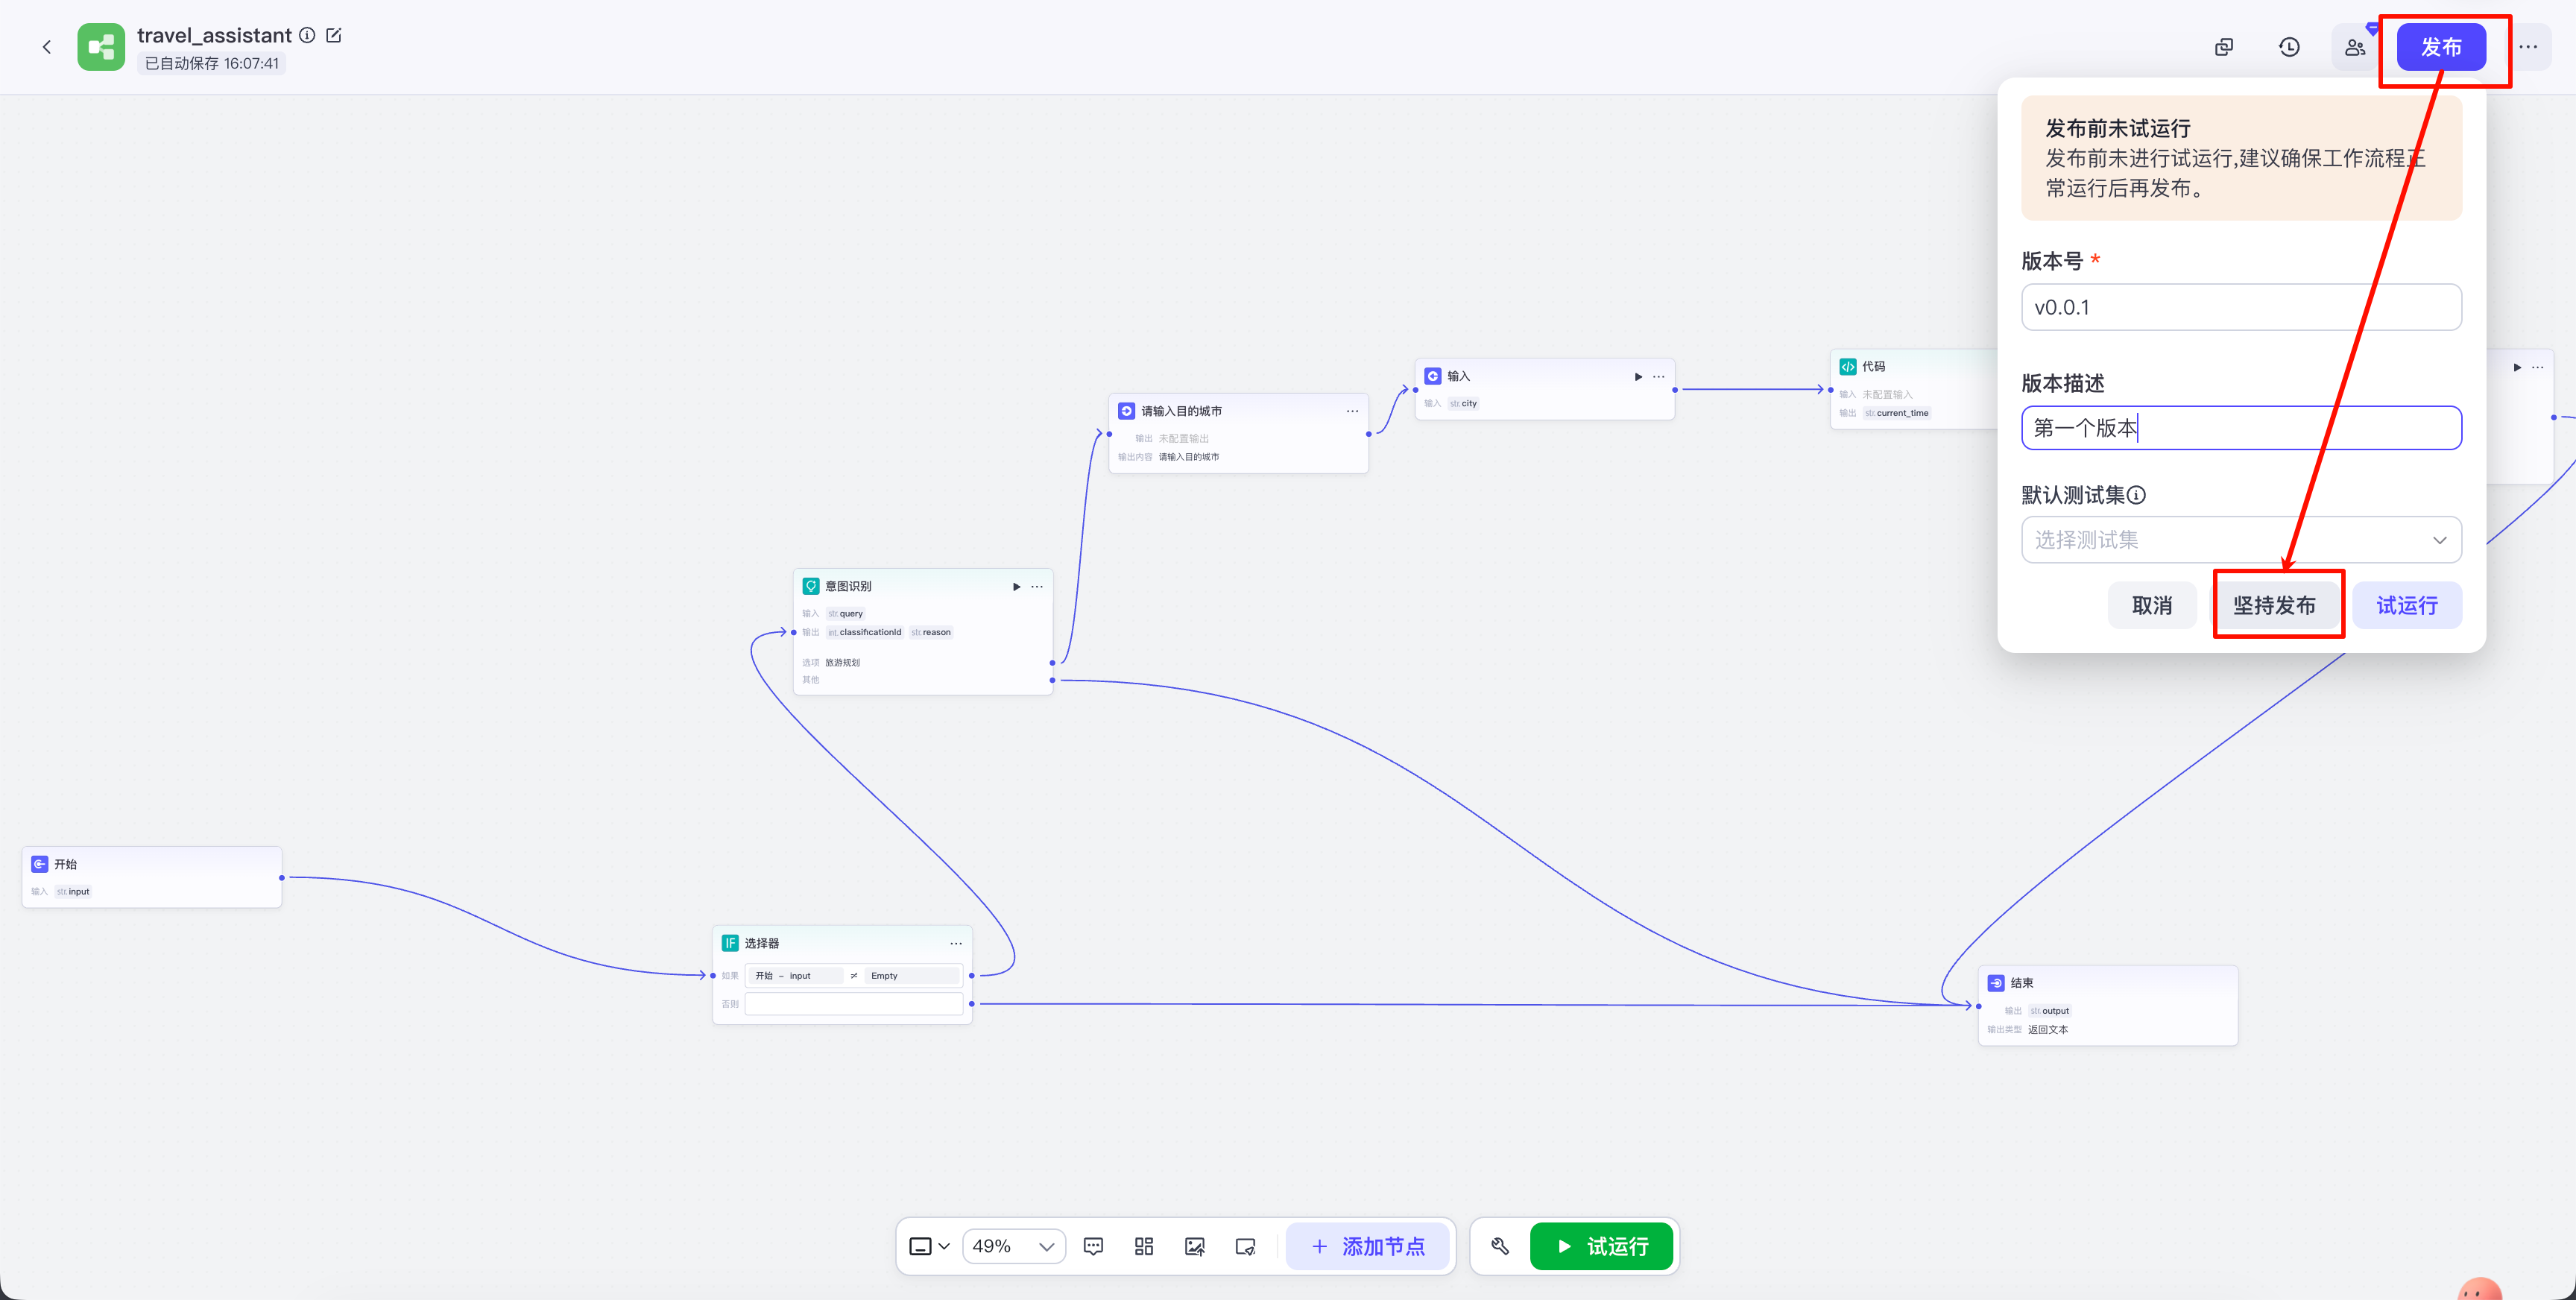Screen dimensions: 2576x1300
Task: Go back with the left arrow
Action: coord(46,47)
